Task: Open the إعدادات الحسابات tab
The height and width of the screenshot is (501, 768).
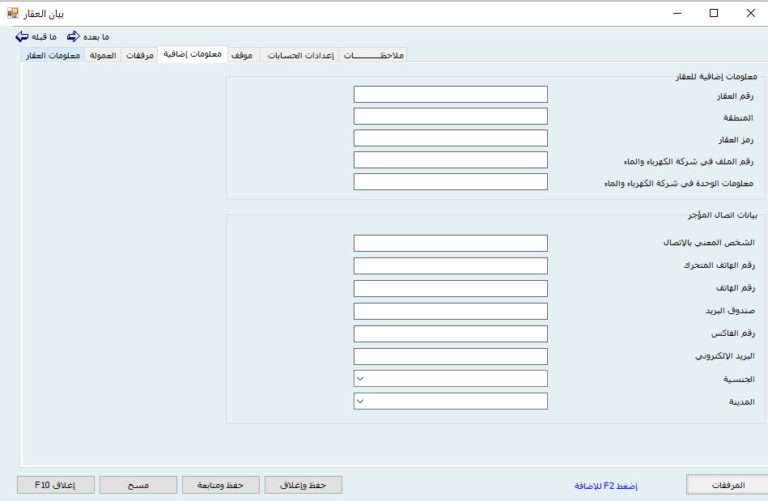Action: (301, 56)
